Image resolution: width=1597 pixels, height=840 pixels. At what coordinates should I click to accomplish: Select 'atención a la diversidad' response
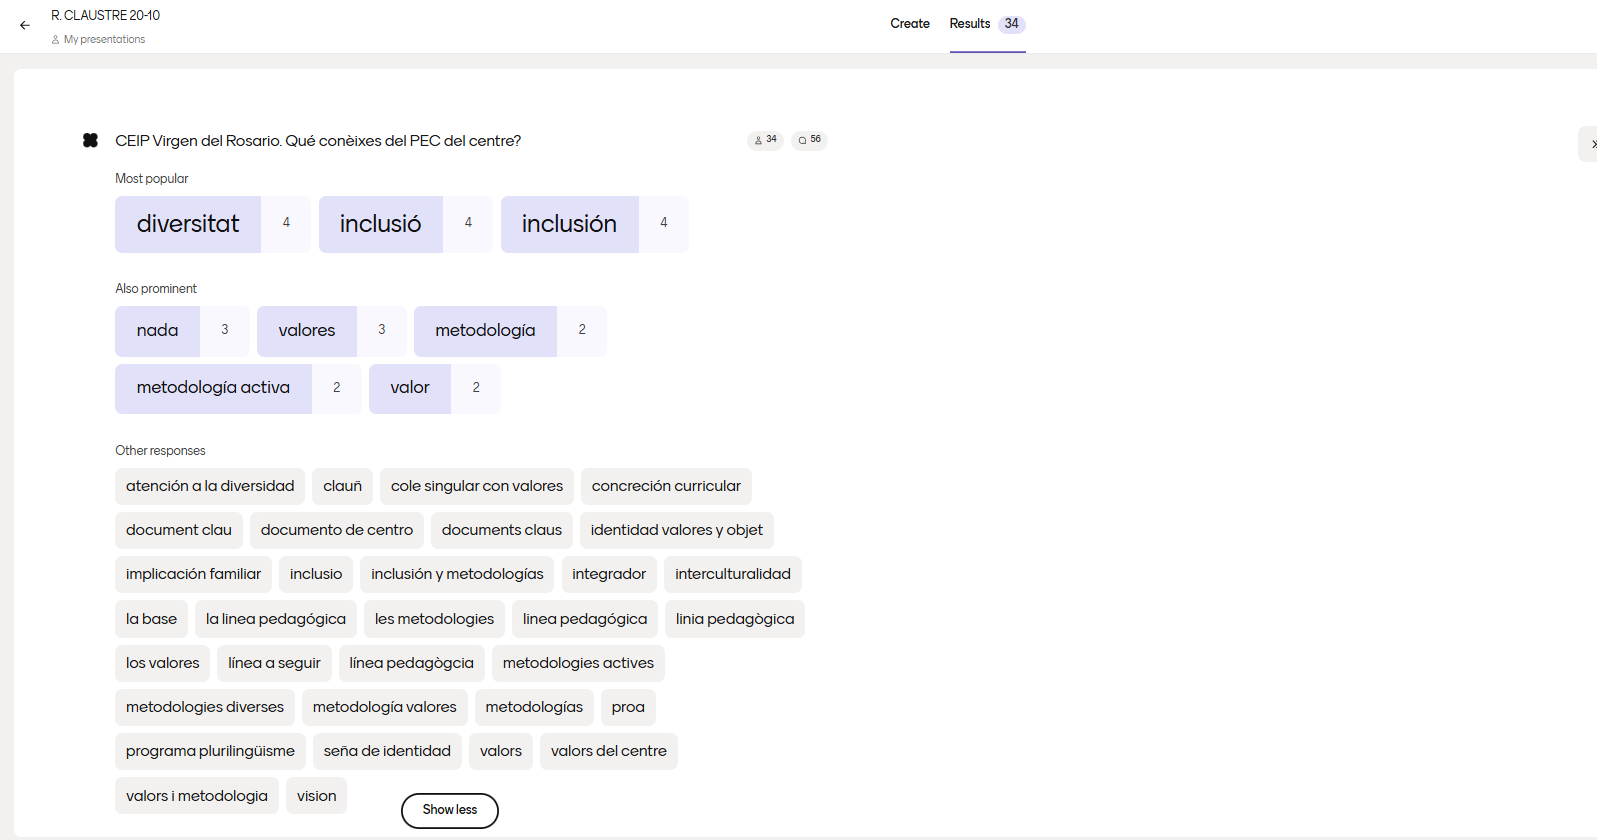coord(210,486)
